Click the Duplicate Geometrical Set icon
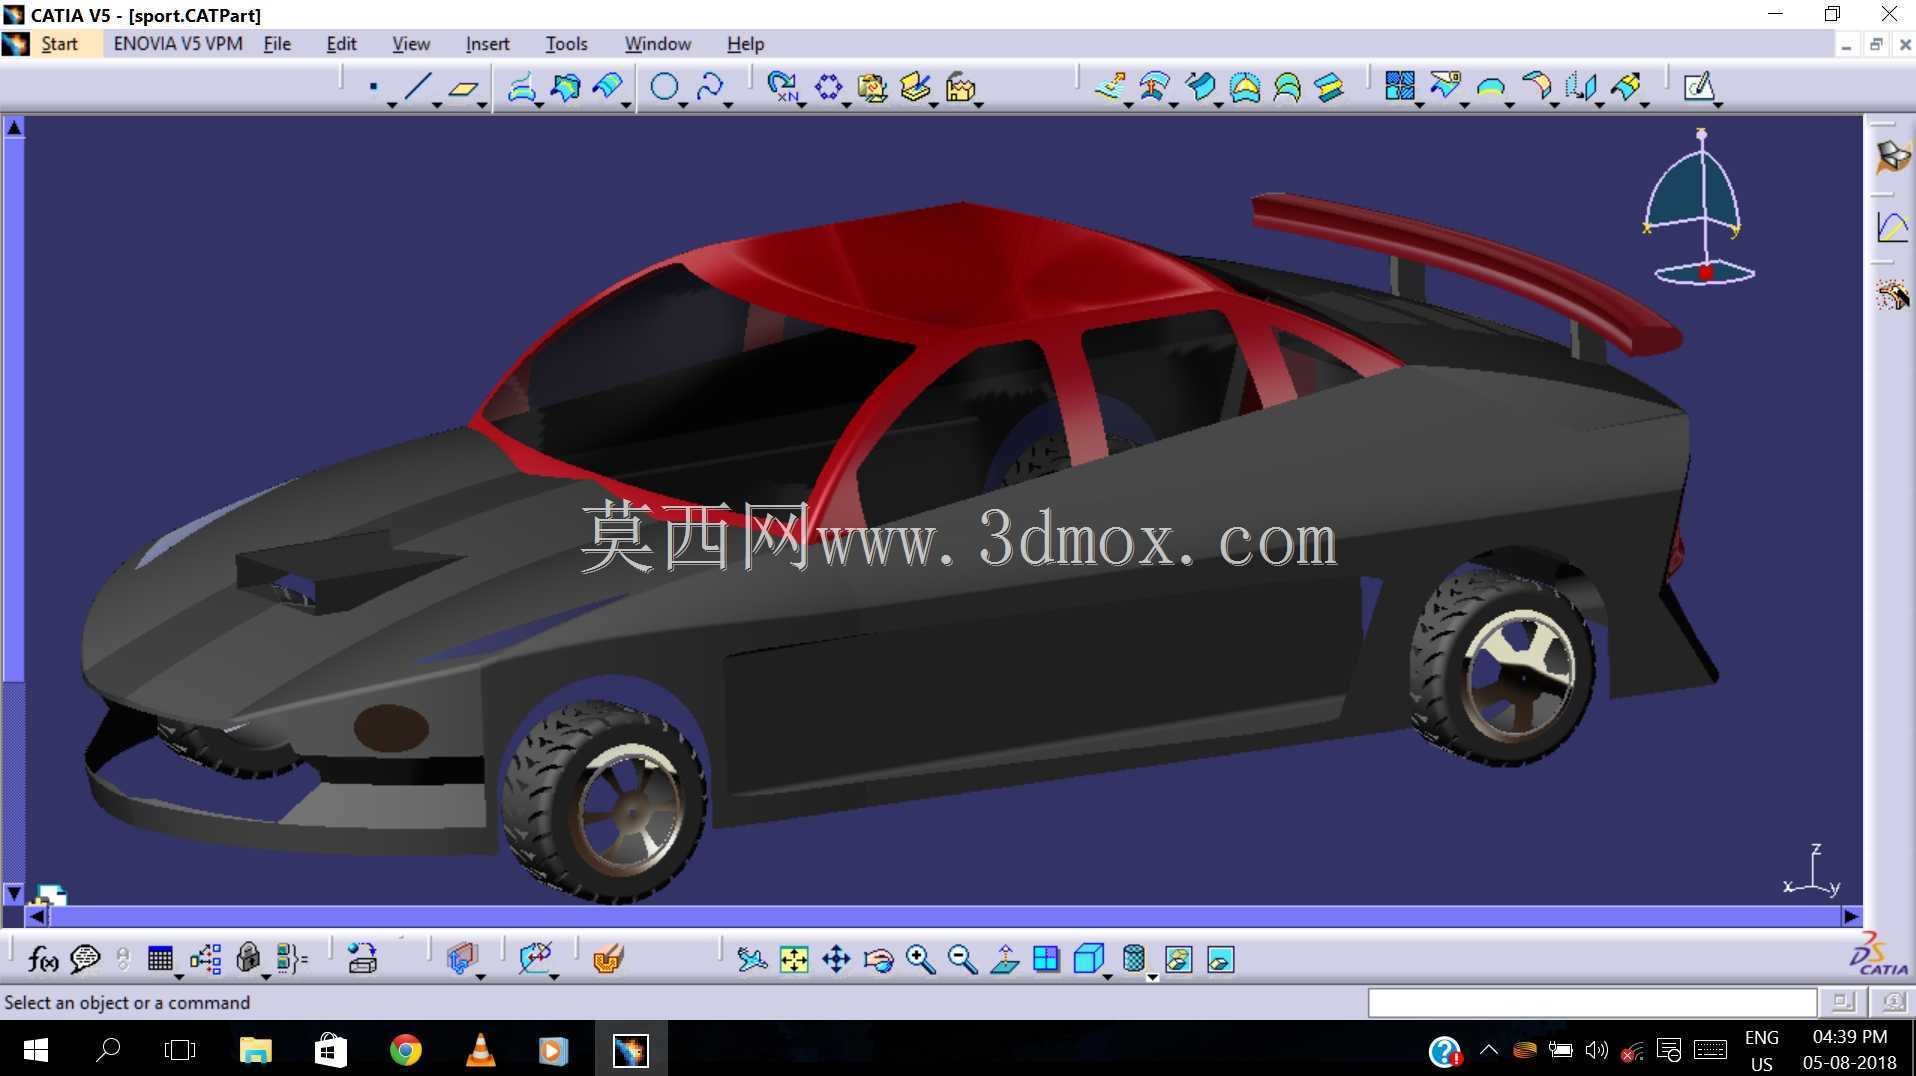 [872, 88]
